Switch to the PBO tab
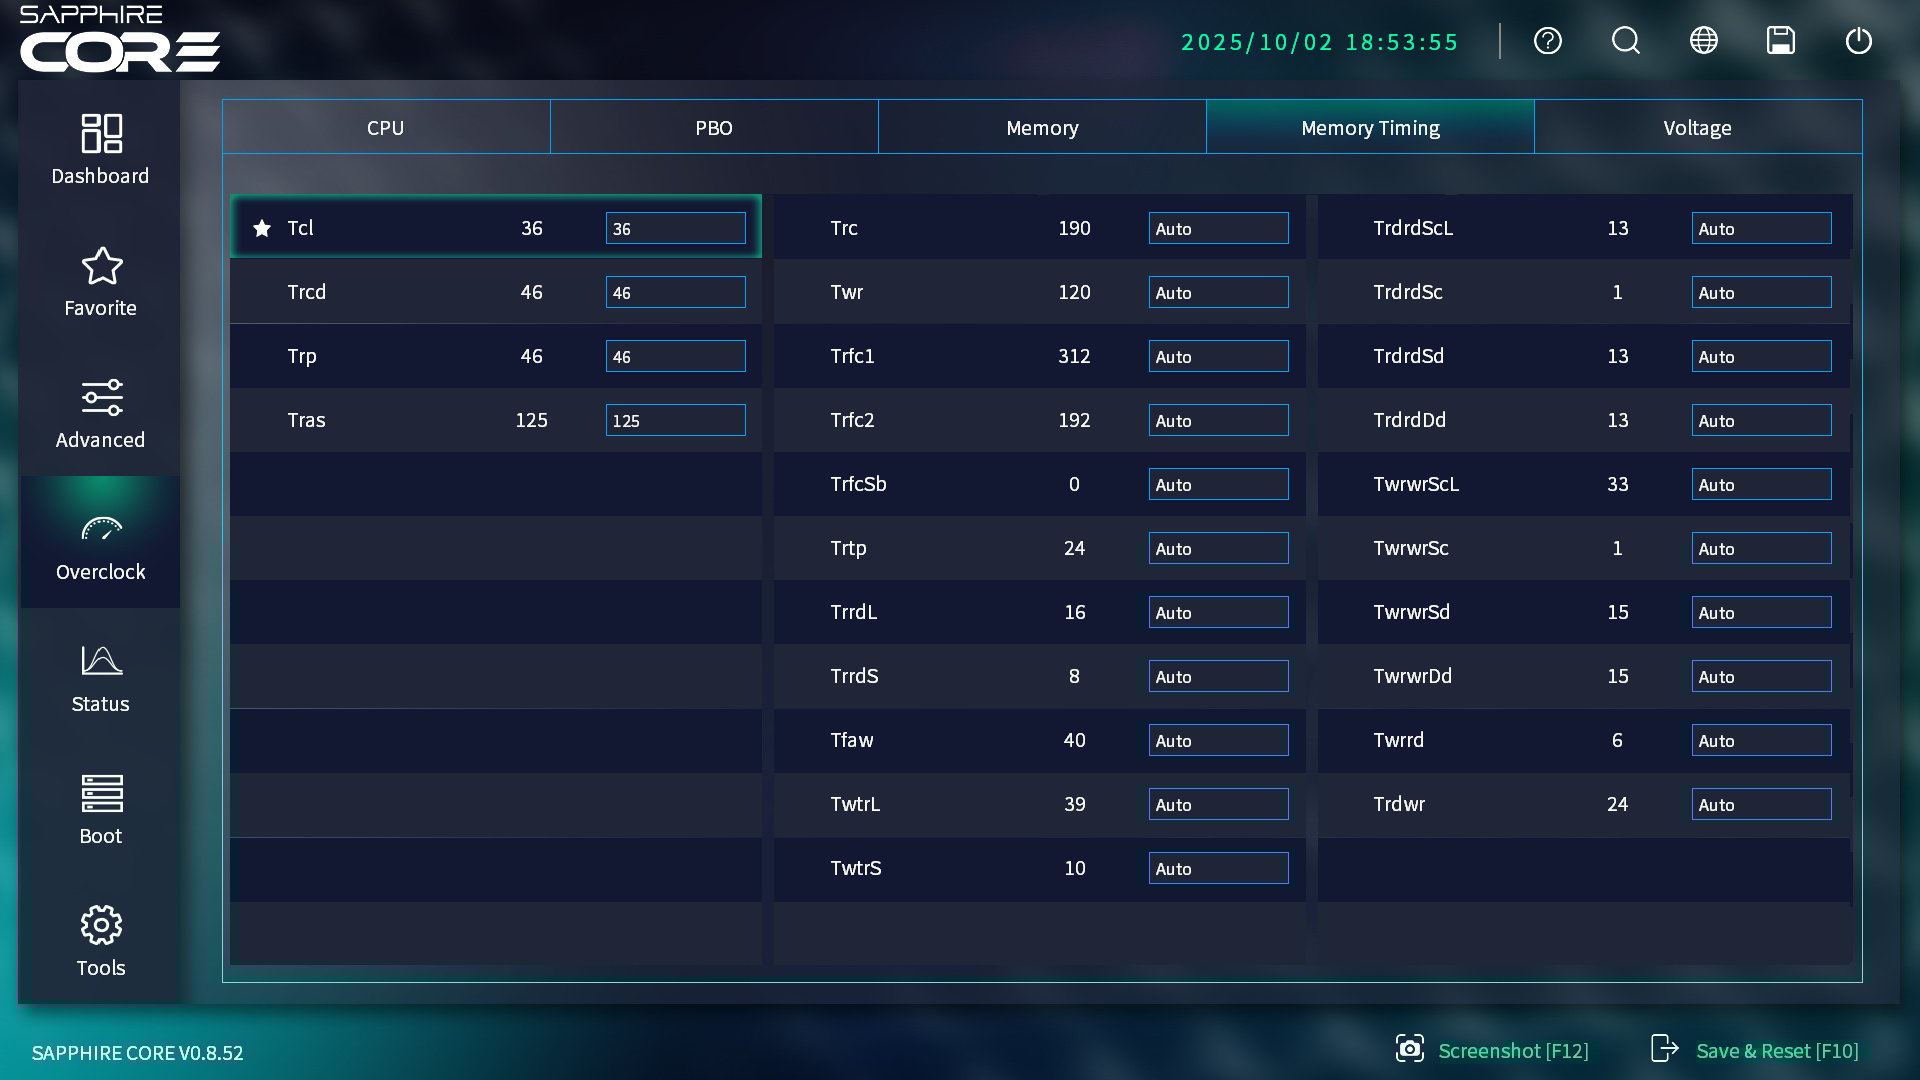 click(x=714, y=128)
